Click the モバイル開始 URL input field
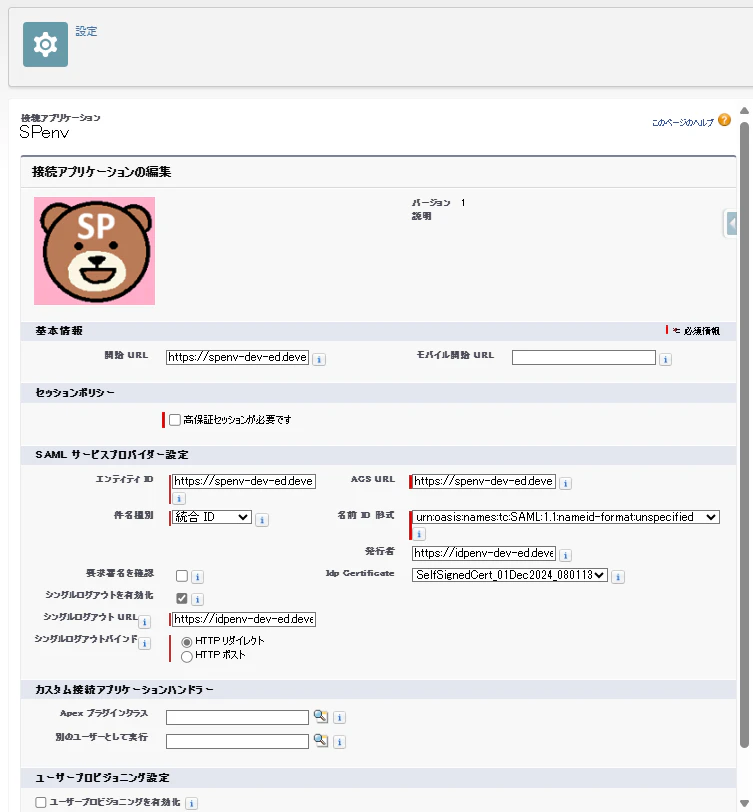 [x=584, y=357]
